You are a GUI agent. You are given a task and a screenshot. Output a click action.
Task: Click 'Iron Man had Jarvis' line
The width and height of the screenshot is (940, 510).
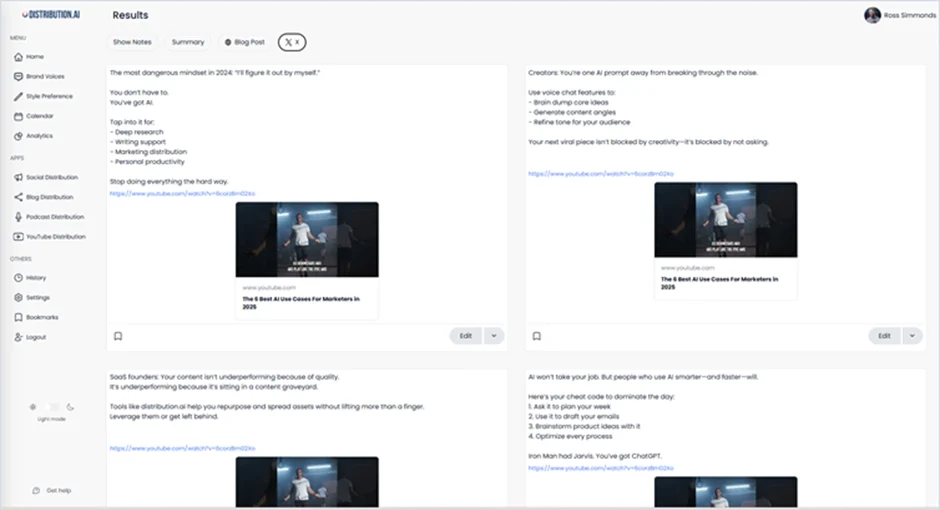[595, 456]
